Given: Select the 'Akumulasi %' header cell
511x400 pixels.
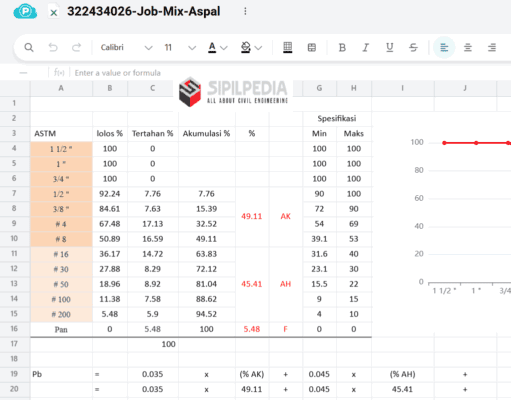Looking at the screenshot, I should tap(207, 134).
